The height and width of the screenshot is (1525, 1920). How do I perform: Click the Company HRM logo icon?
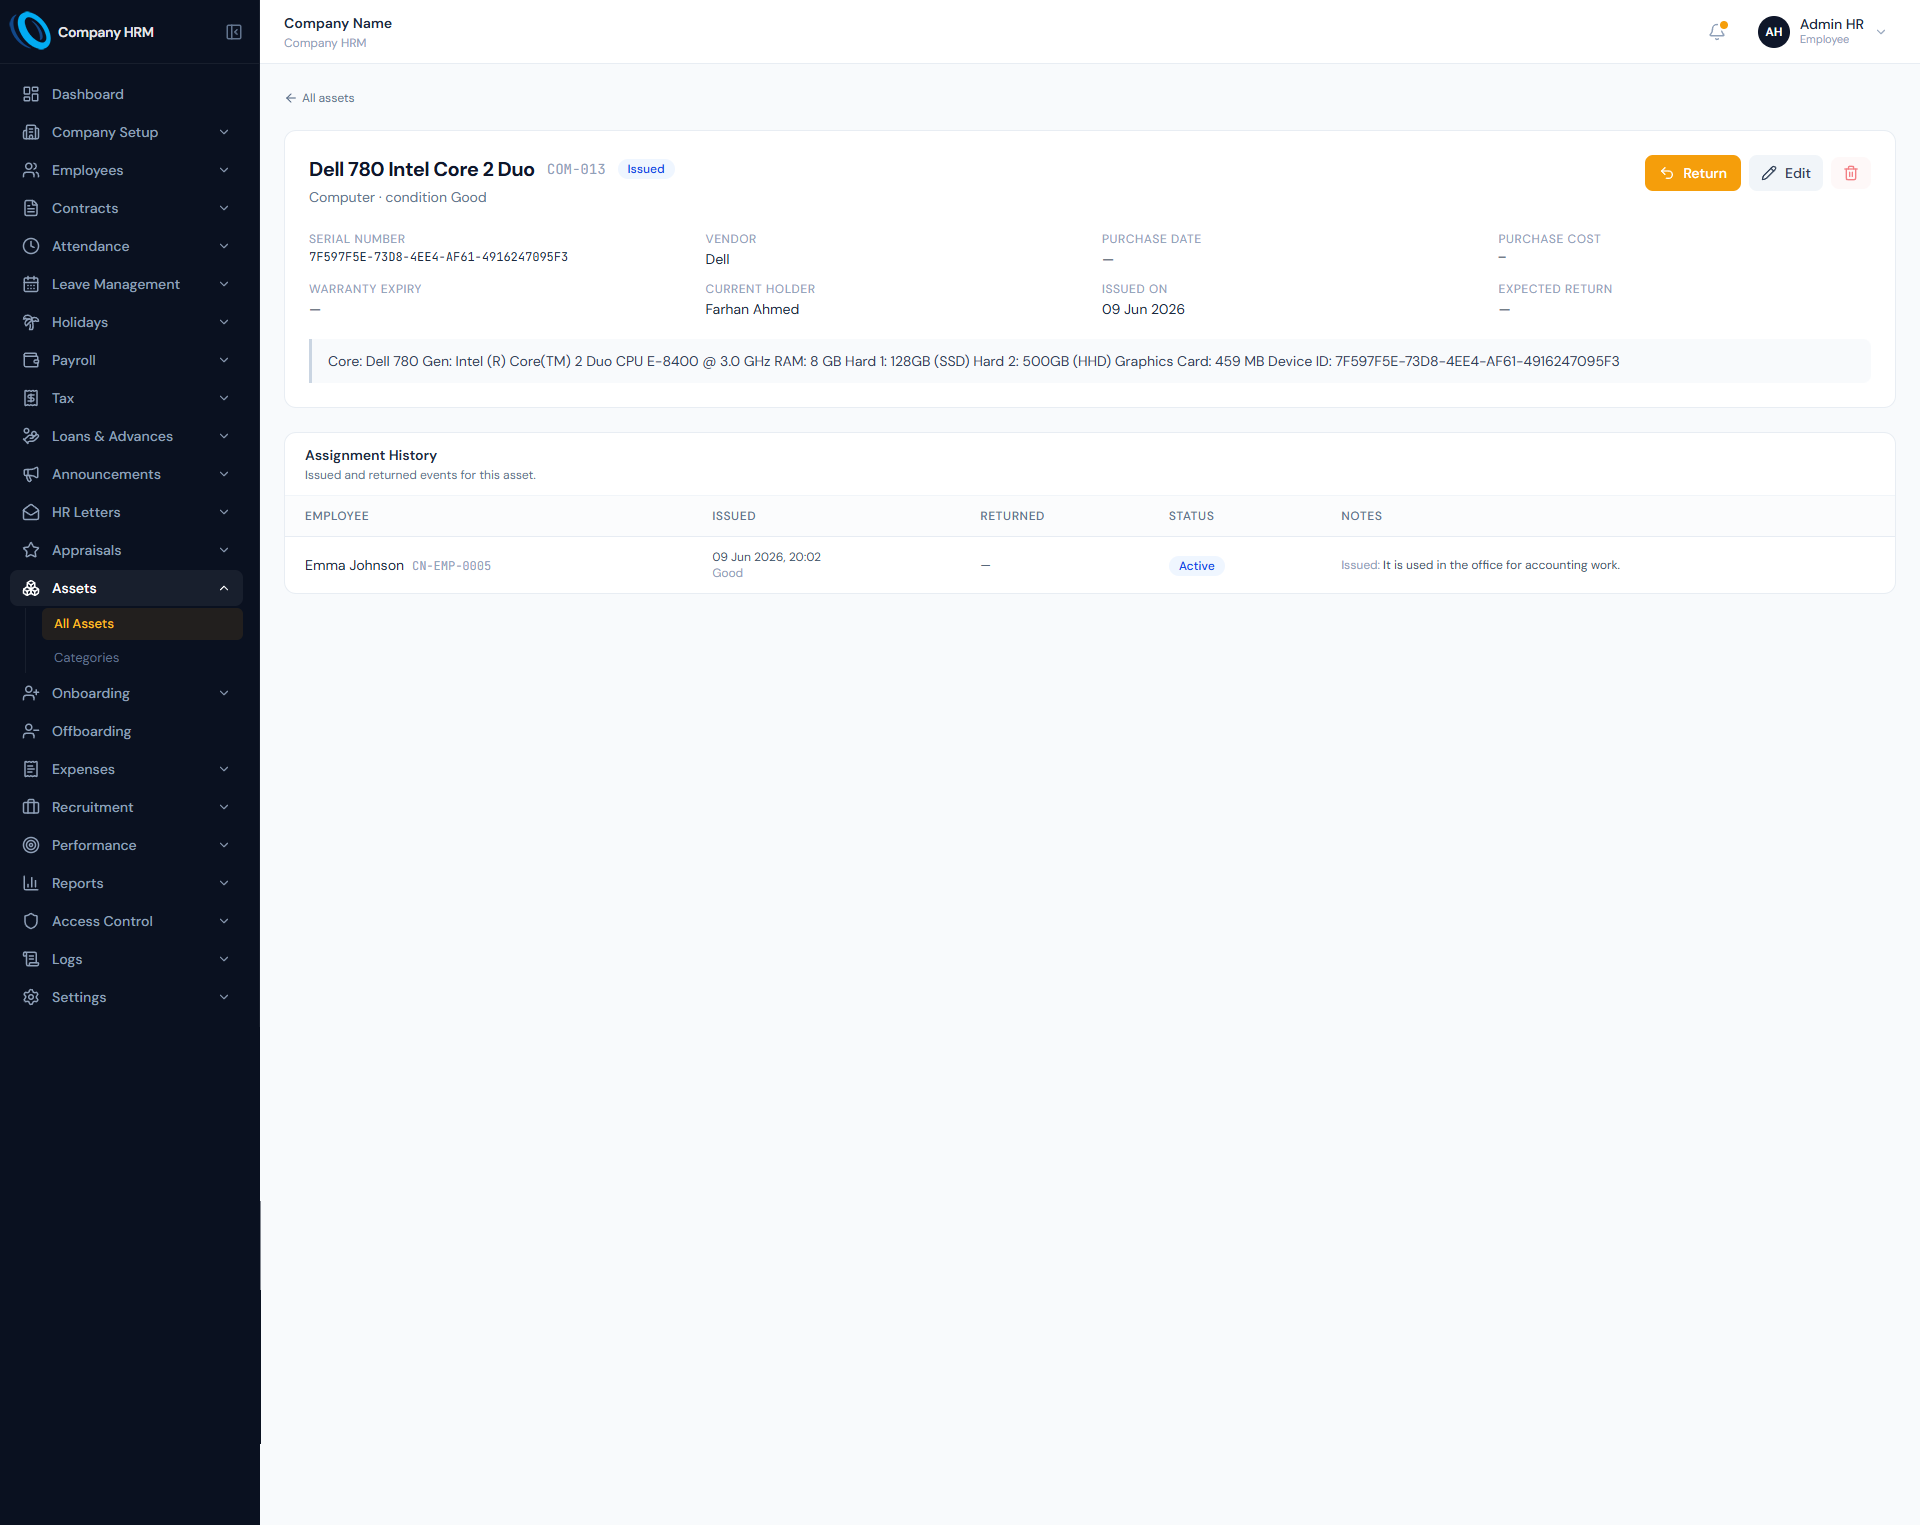pos(31,31)
